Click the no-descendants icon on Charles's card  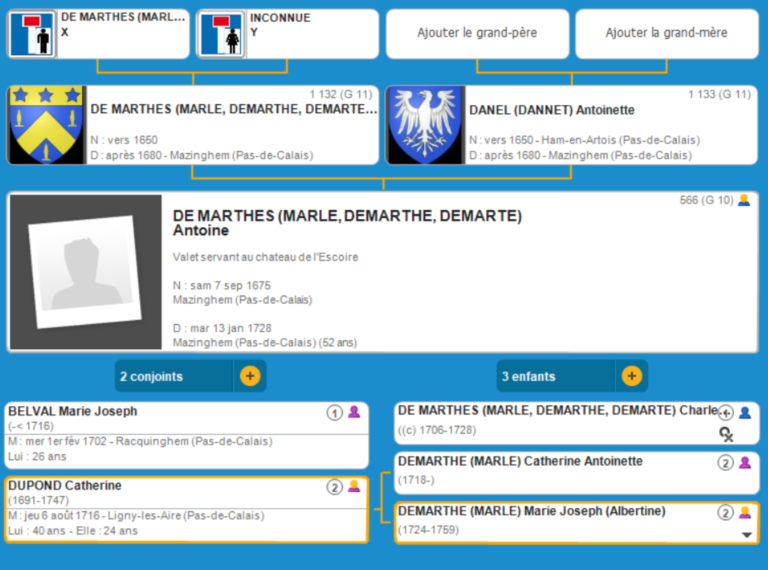[x=727, y=433]
